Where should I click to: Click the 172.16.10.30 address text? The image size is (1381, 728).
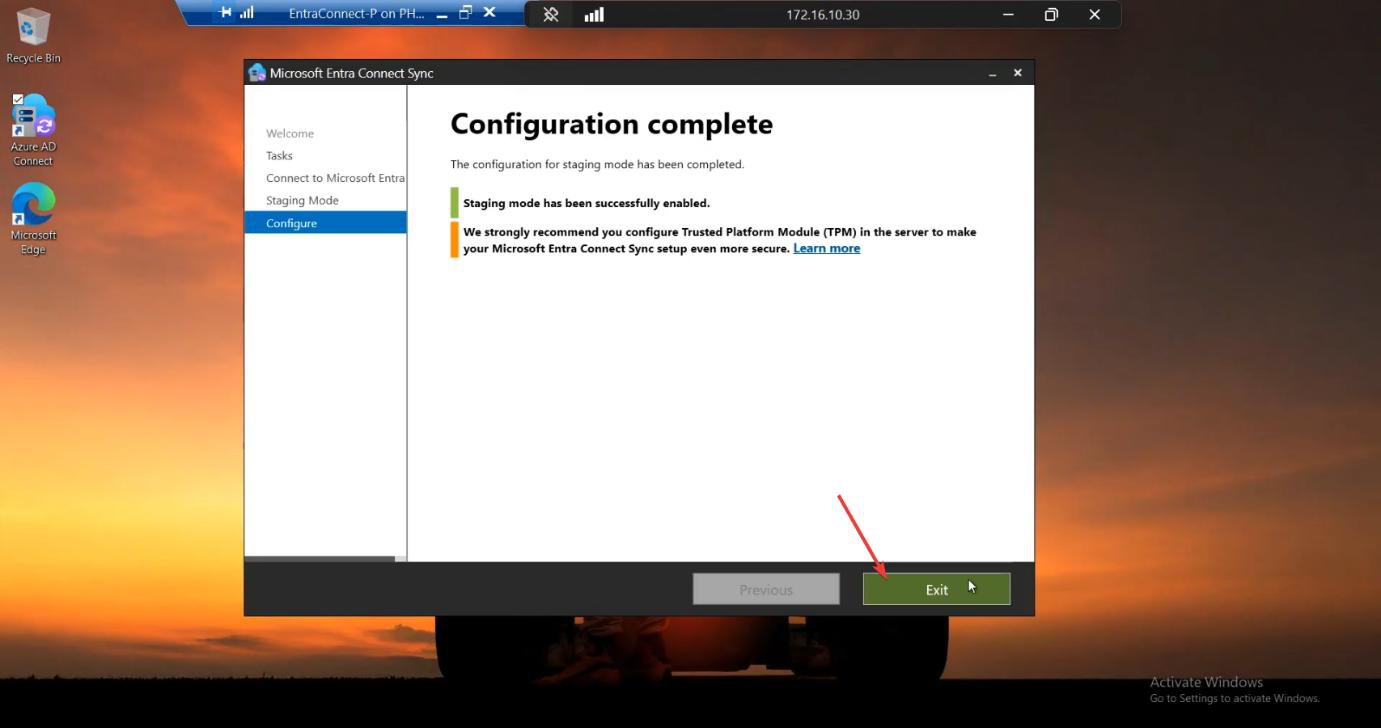coord(822,14)
